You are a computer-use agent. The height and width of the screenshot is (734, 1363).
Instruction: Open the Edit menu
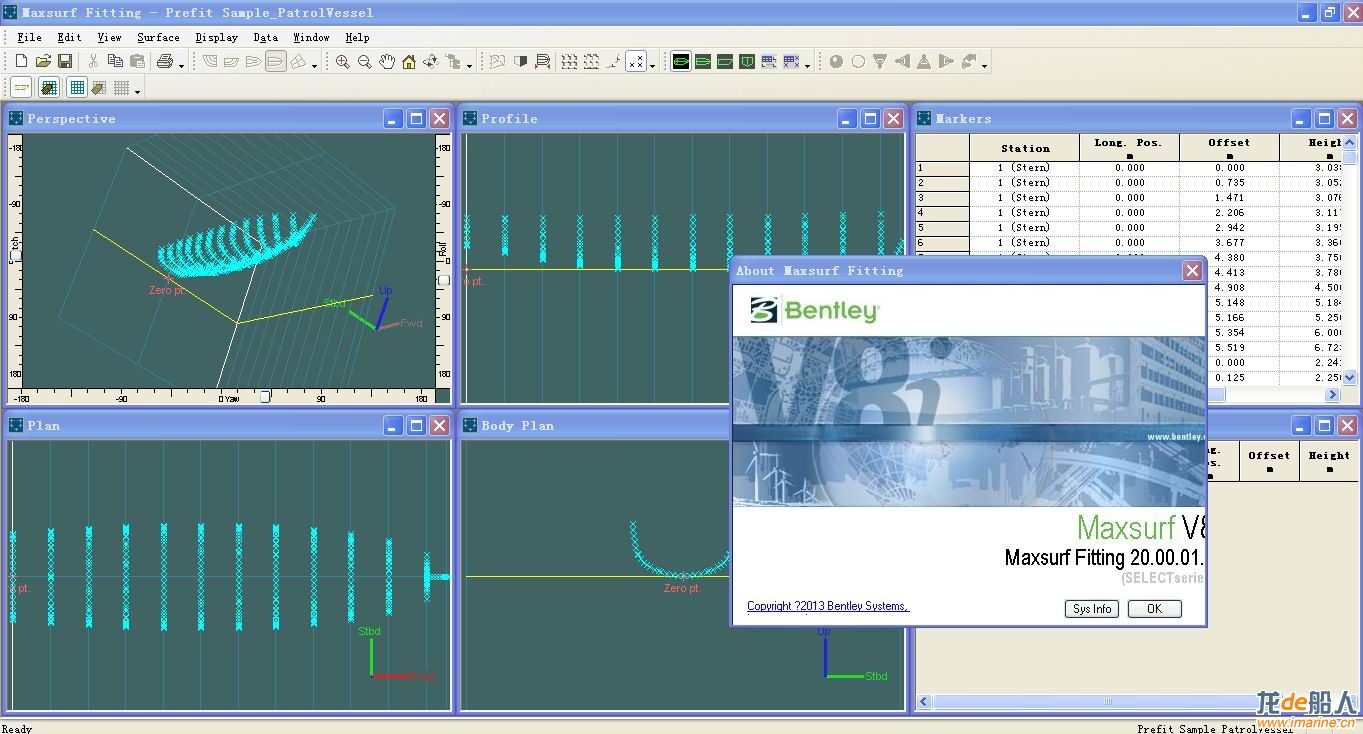(69, 37)
